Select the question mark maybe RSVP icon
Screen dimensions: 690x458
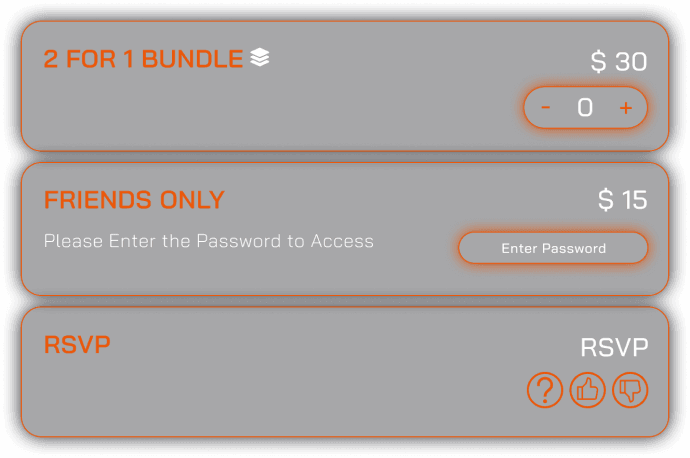545,390
